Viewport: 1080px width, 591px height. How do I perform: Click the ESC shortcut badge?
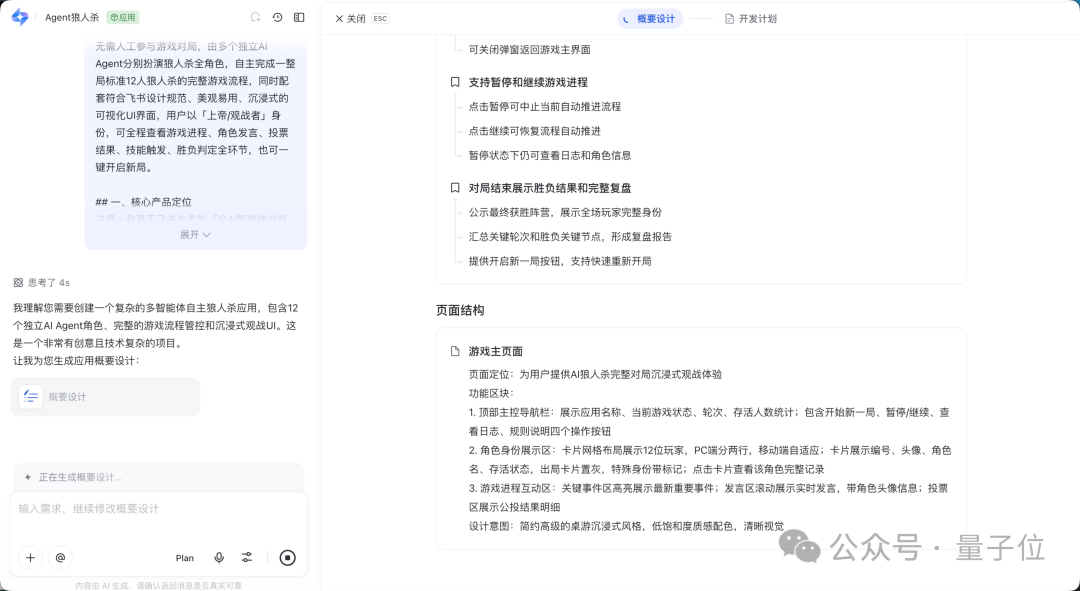tap(380, 19)
